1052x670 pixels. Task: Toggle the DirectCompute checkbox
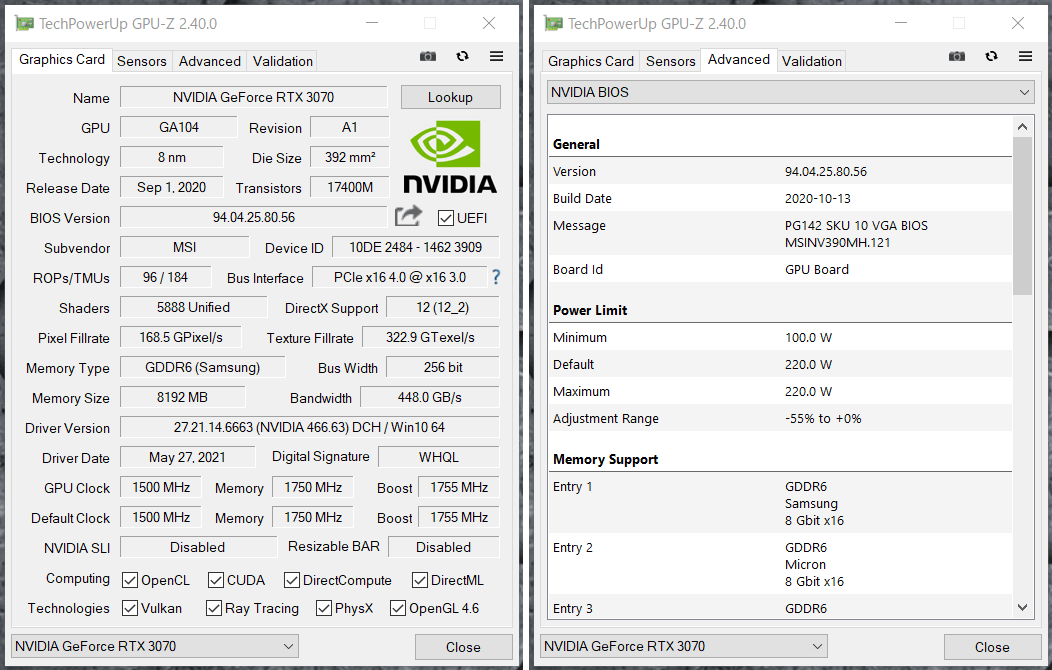pos(291,580)
